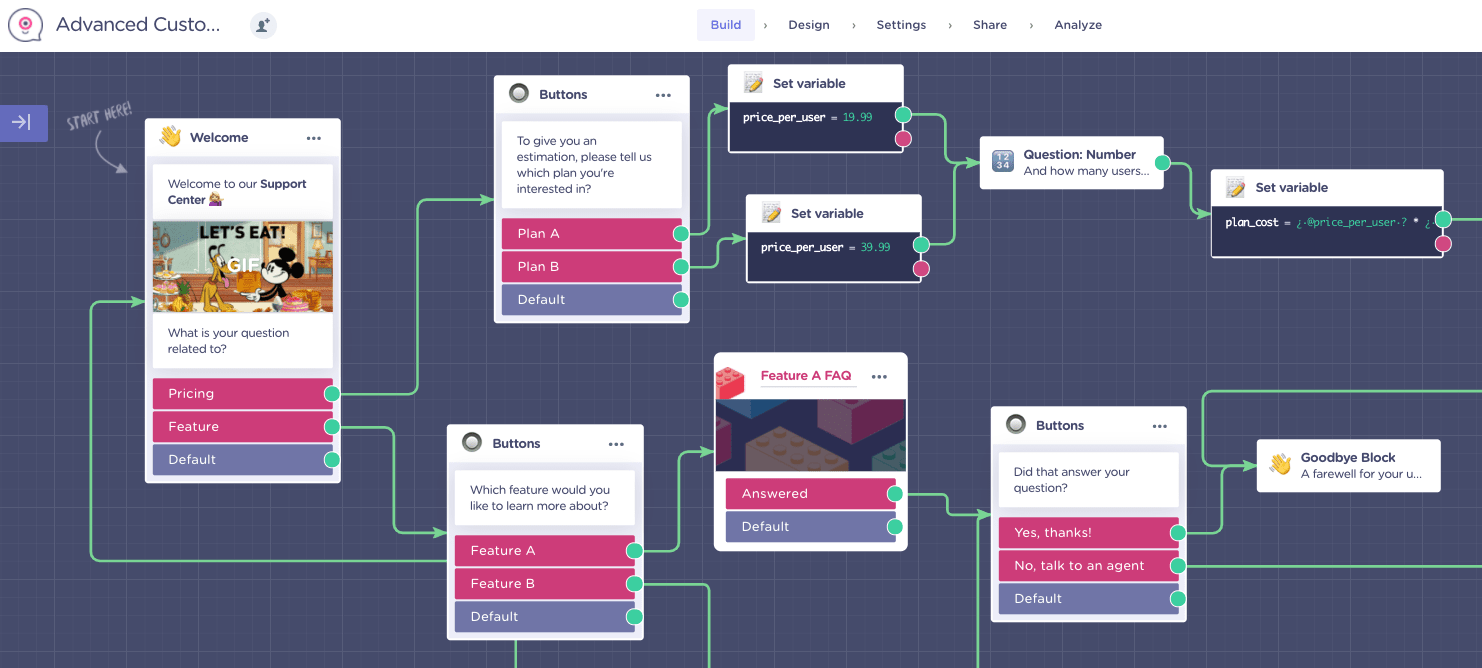The height and width of the screenshot is (668, 1482).
Task: Open options menu of plan Buttons block
Action: pos(663,95)
